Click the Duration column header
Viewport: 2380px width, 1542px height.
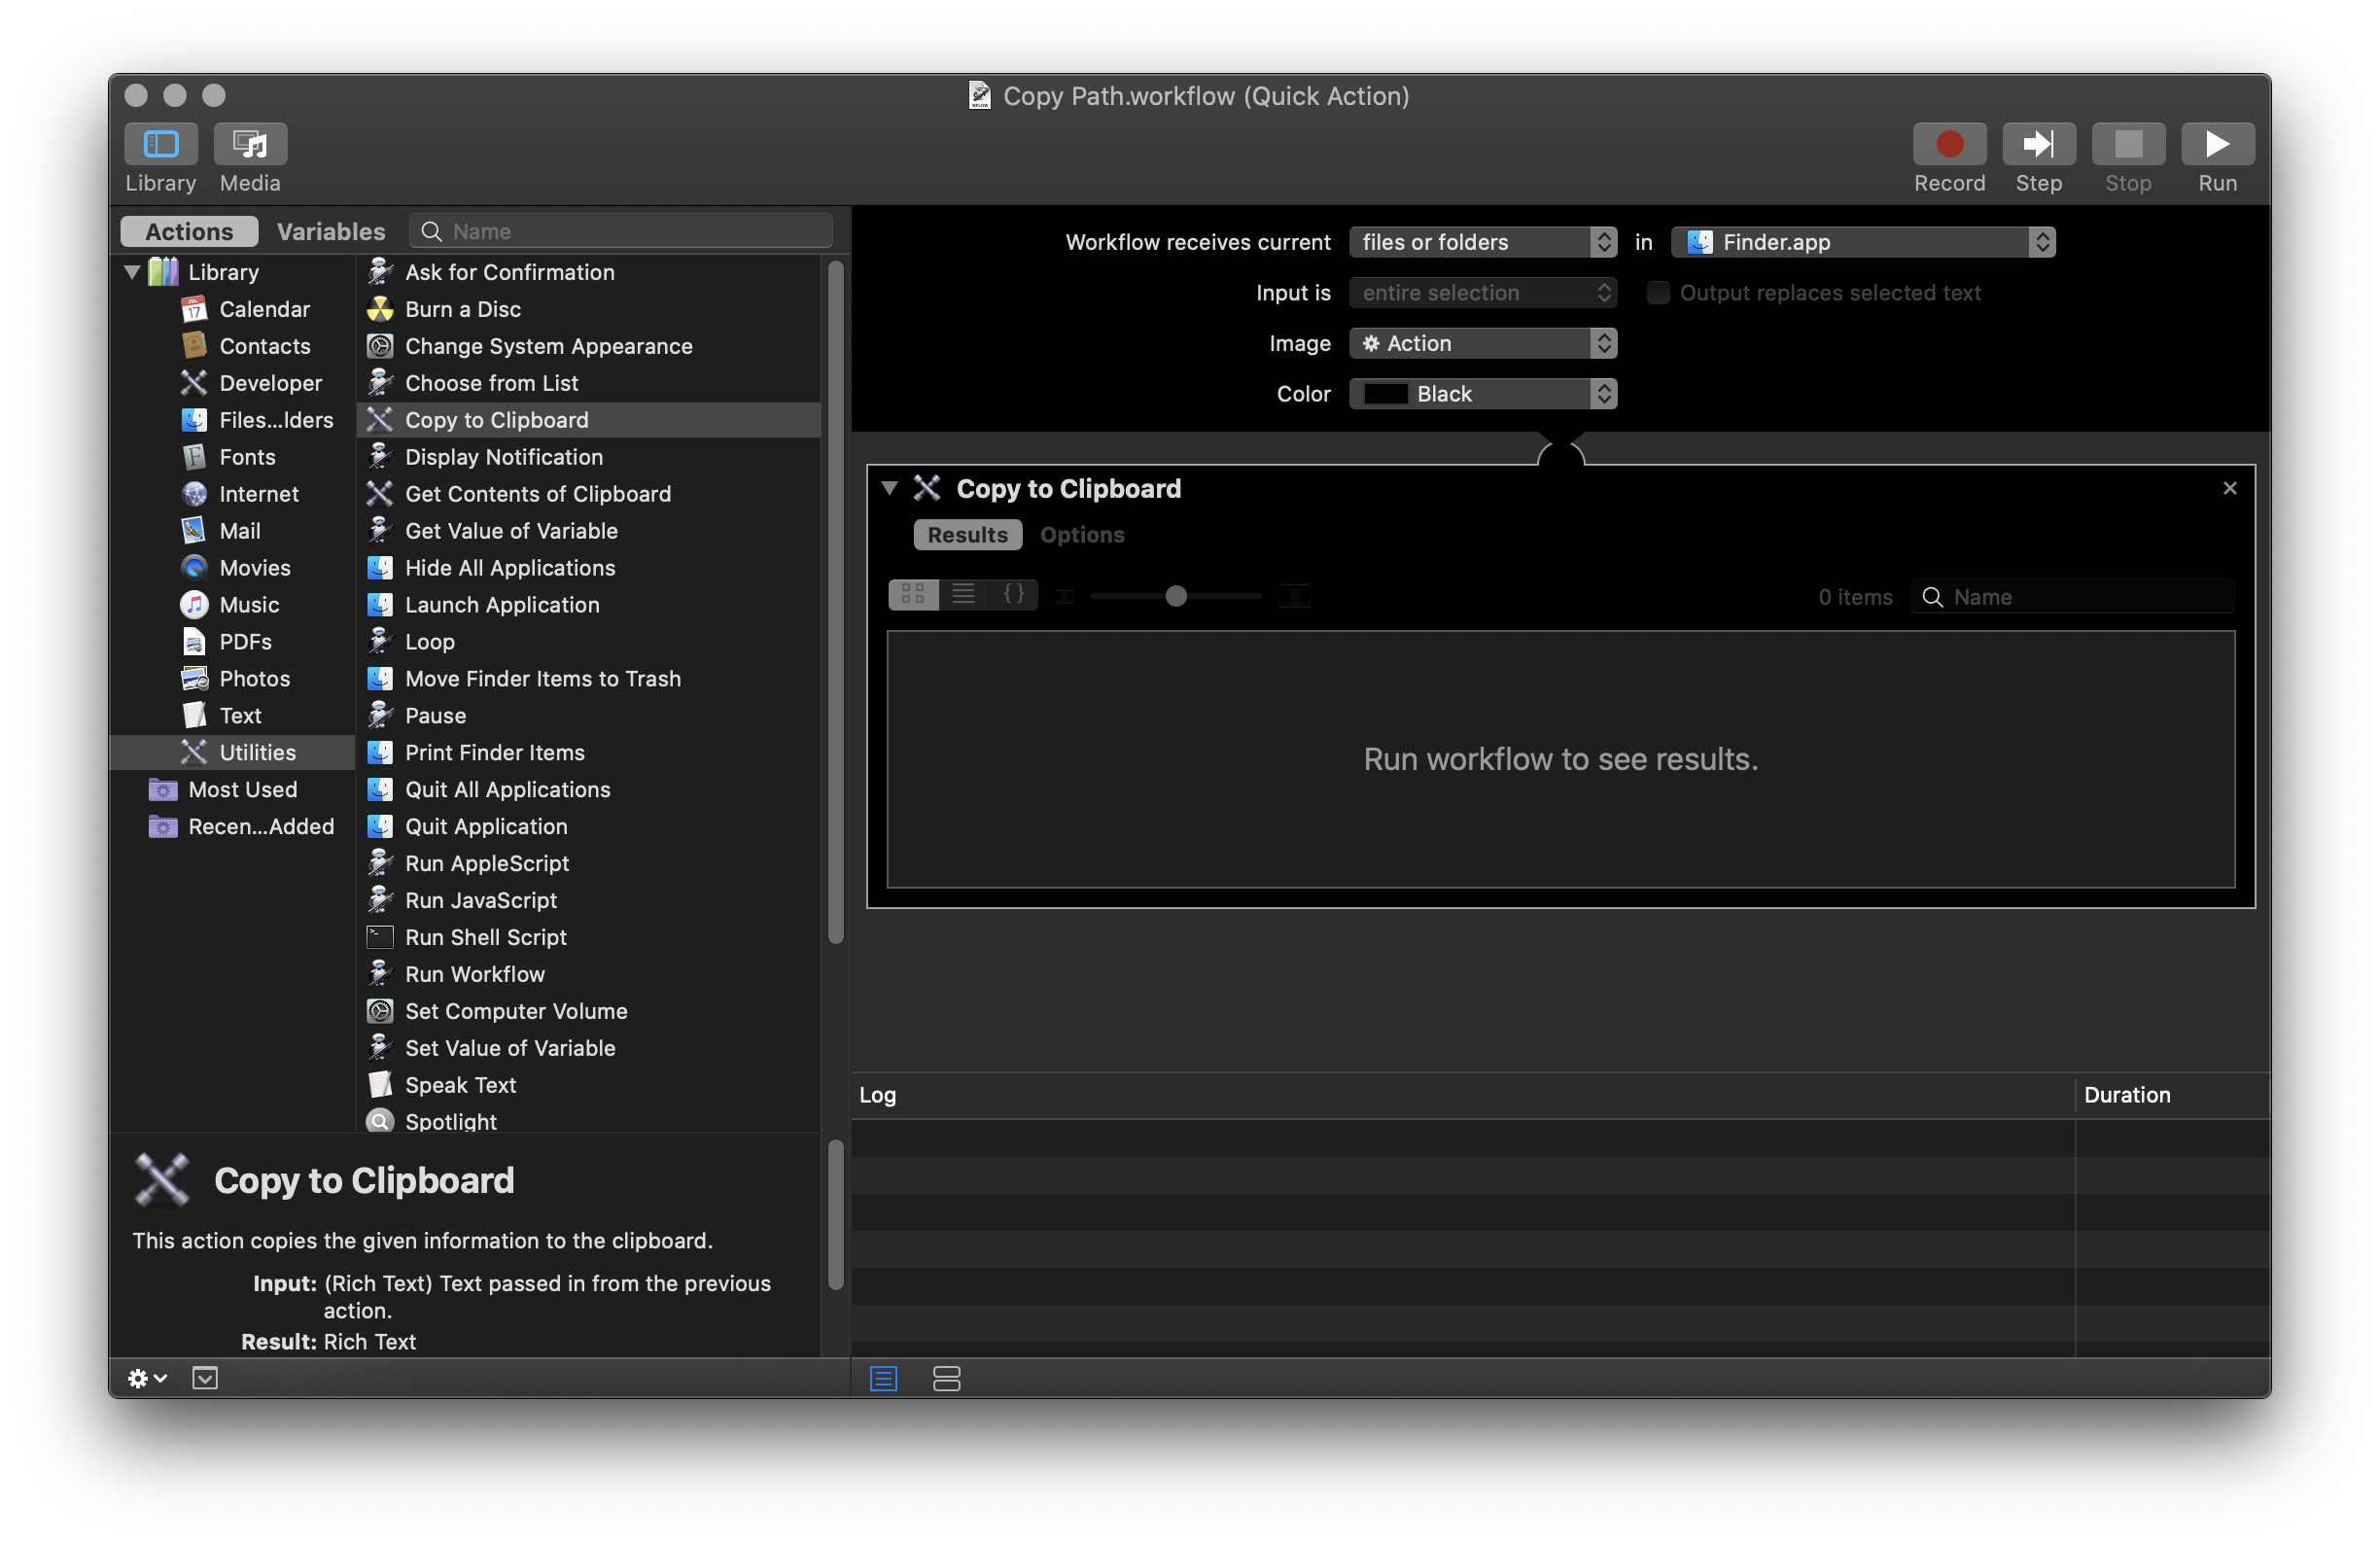2171,1095
